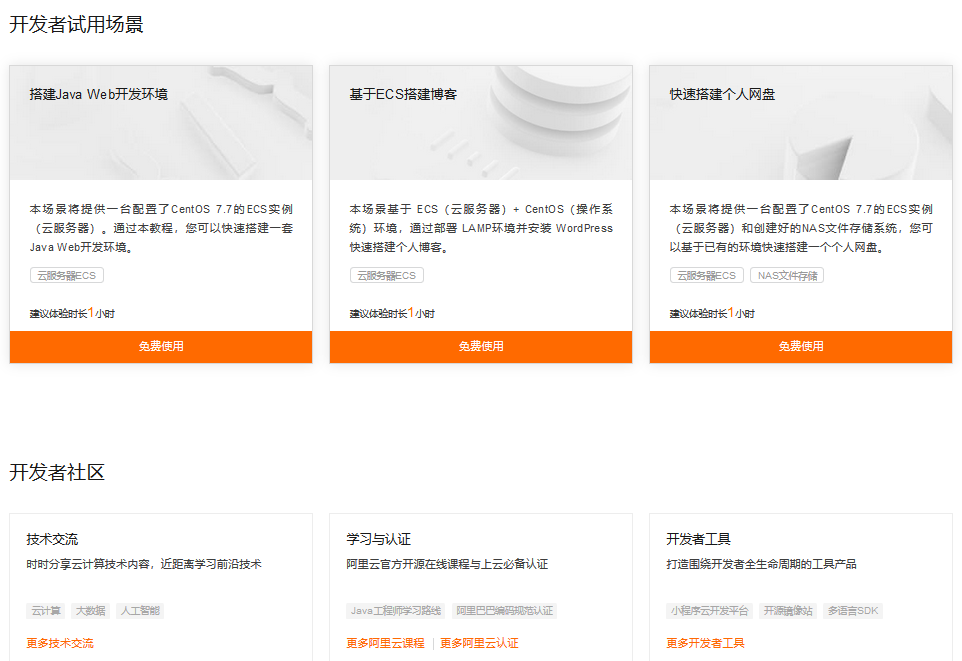Click the Java工程师学习路线 tag
This screenshot has height=661, width=962.
pos(396,611)
